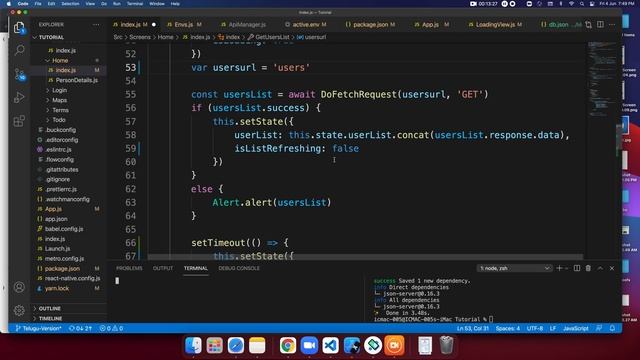
Task: Split the editor to the right
Action: (600, 24)
